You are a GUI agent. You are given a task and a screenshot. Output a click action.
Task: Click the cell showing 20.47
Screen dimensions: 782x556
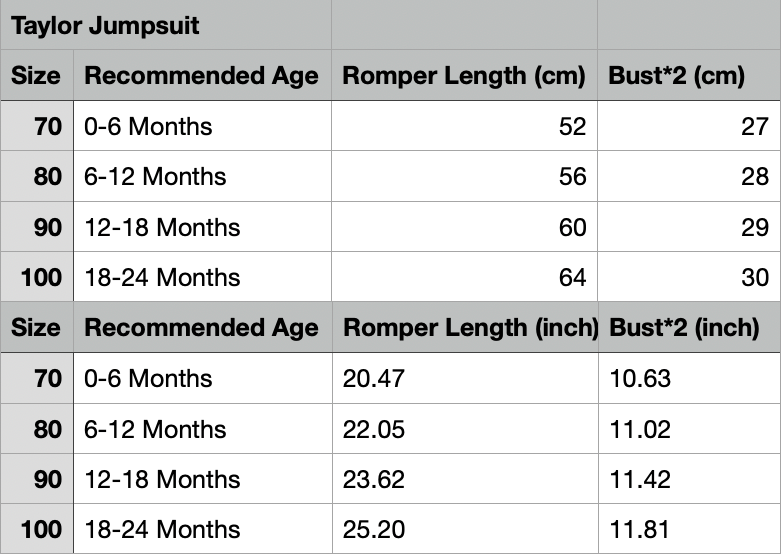point(371,379)
